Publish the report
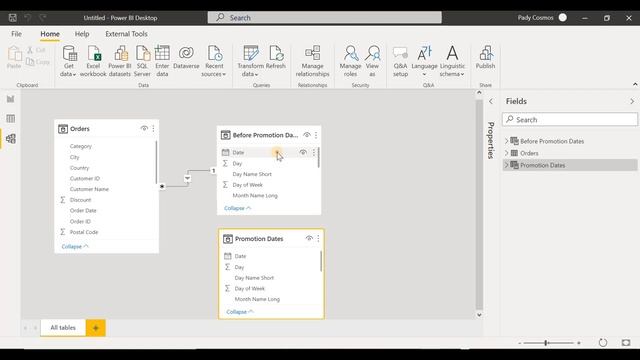Screen dimensions: 640x360 (x=485, y=58)
